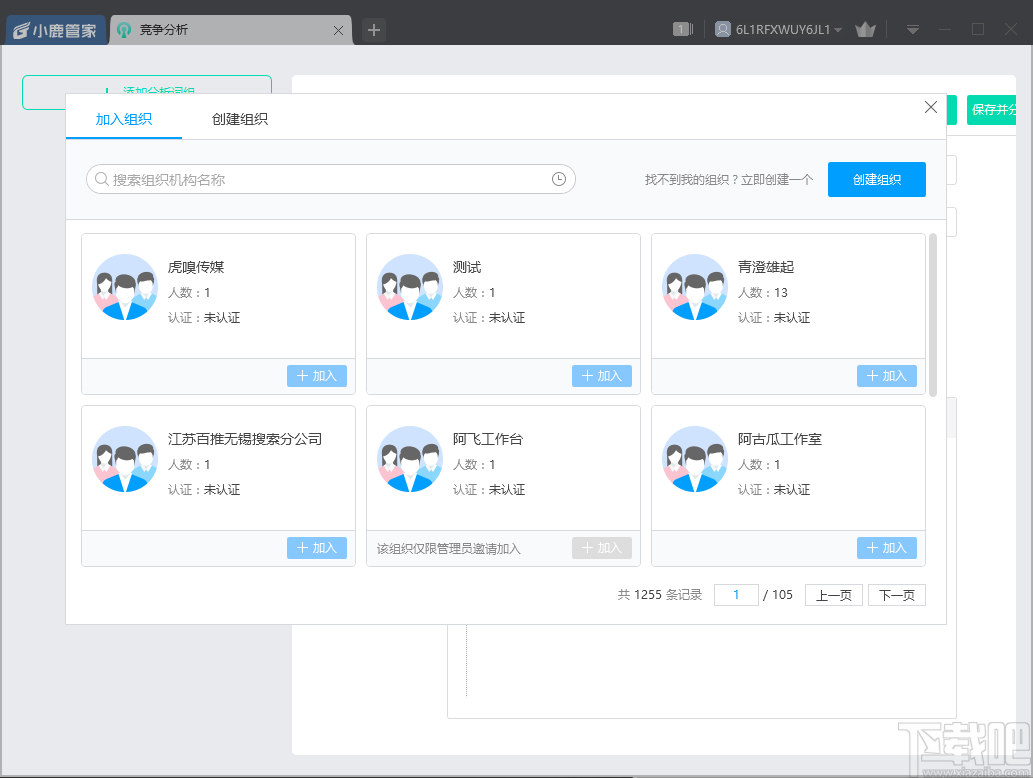The width and height of the screenshot is (1033, 778).
Task: Open the notifications icon showing badge 1
Action: 681,29
